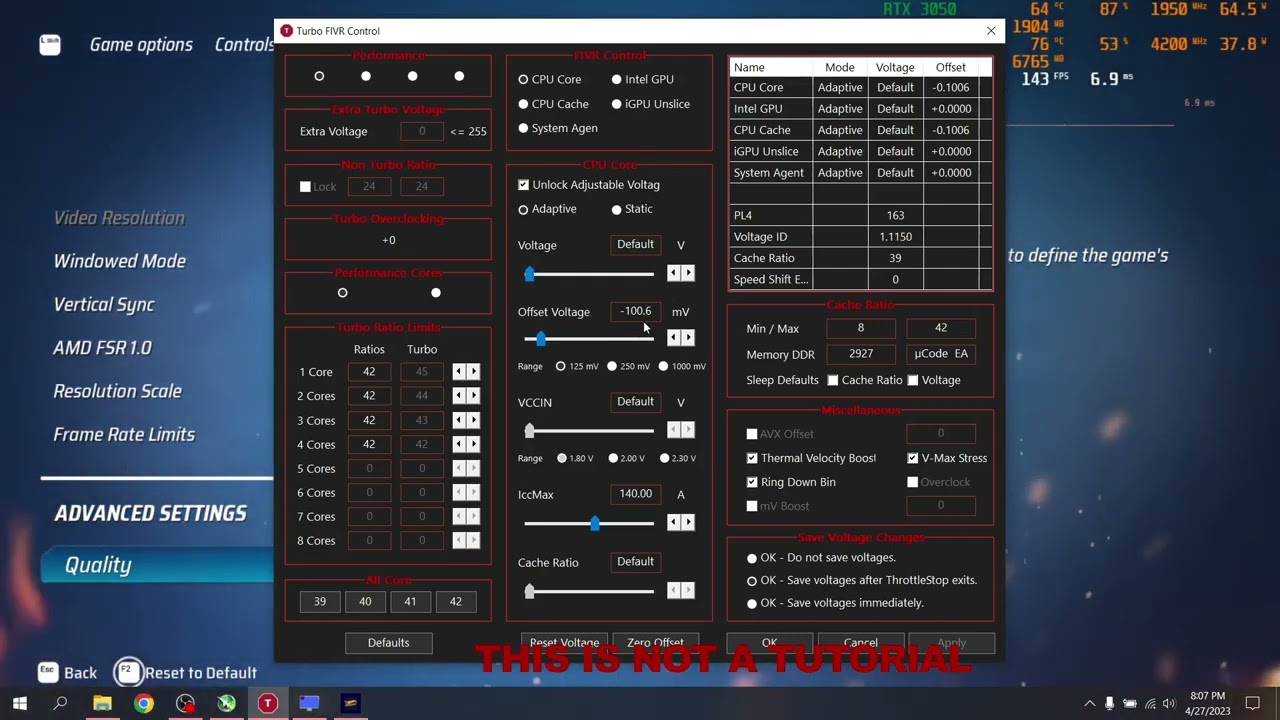Open volume speaker tray icon
This screenshot has height=720, width=1280.
(1169, 704)
